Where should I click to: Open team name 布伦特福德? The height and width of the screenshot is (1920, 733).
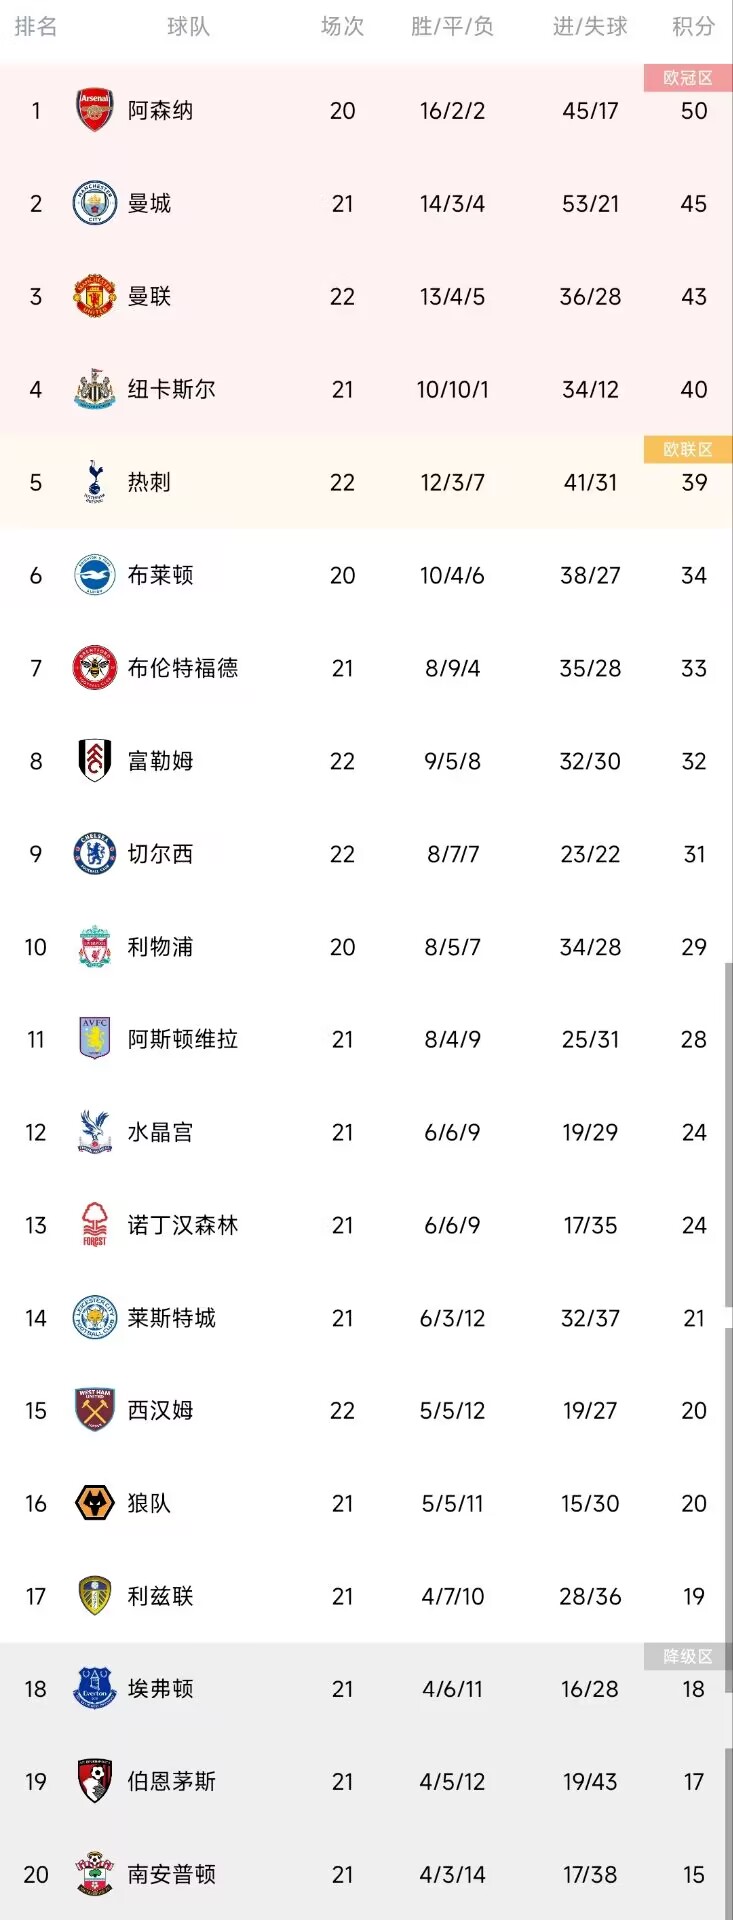[x=183, y=668]
